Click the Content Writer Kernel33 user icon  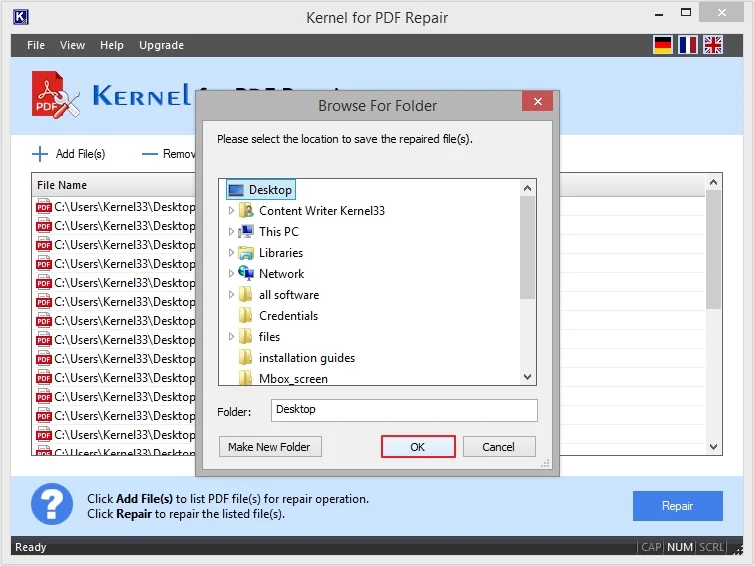(246, 211)
